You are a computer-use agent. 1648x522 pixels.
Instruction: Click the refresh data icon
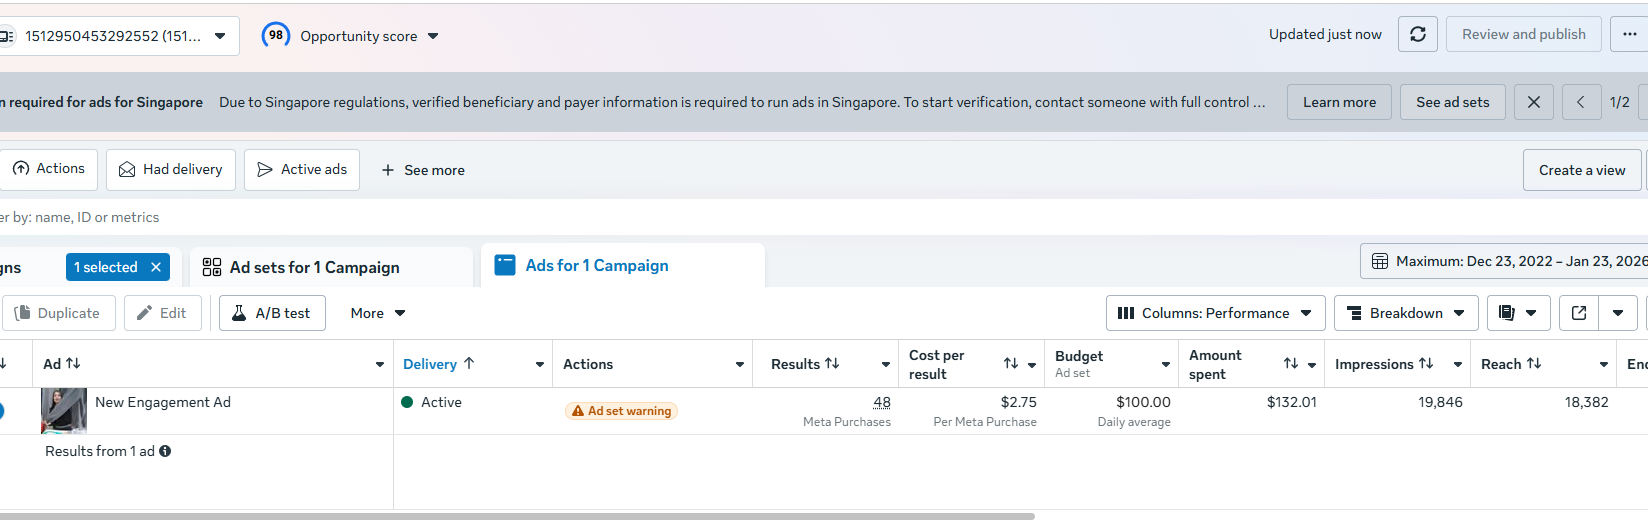(x=1418, y=35)
